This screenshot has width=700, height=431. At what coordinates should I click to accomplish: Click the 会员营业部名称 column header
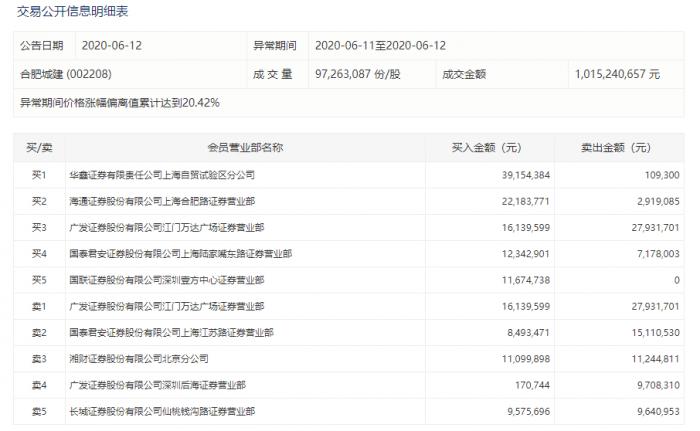pos(245,147)
